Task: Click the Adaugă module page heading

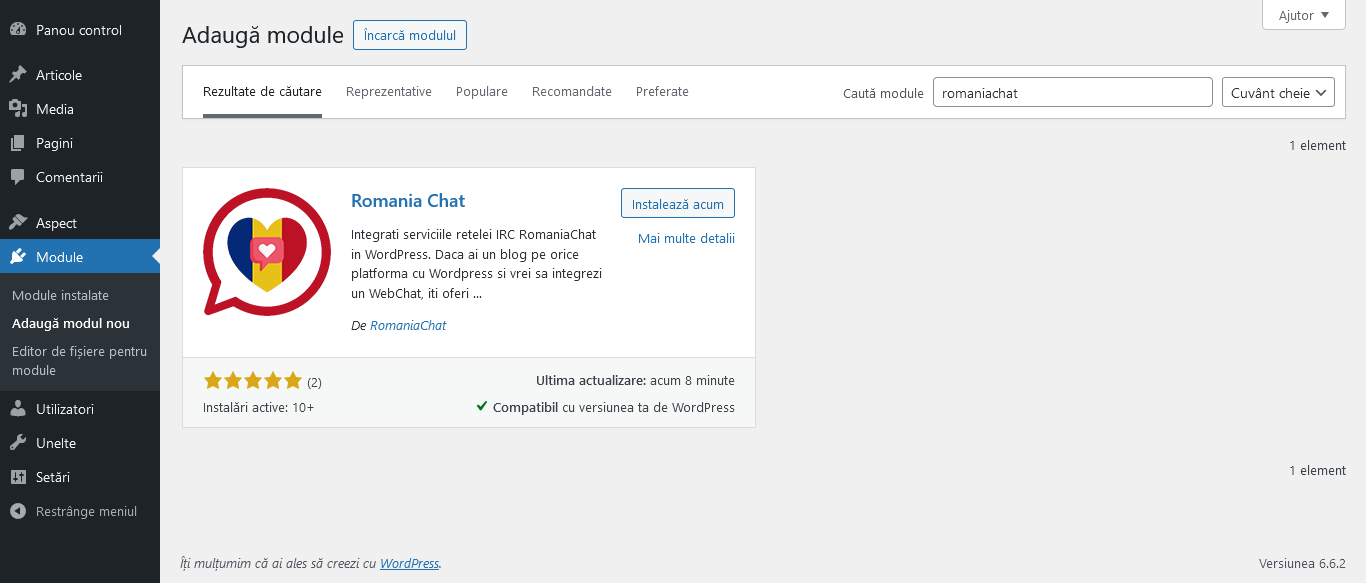Action: click(x=263, y=35)
